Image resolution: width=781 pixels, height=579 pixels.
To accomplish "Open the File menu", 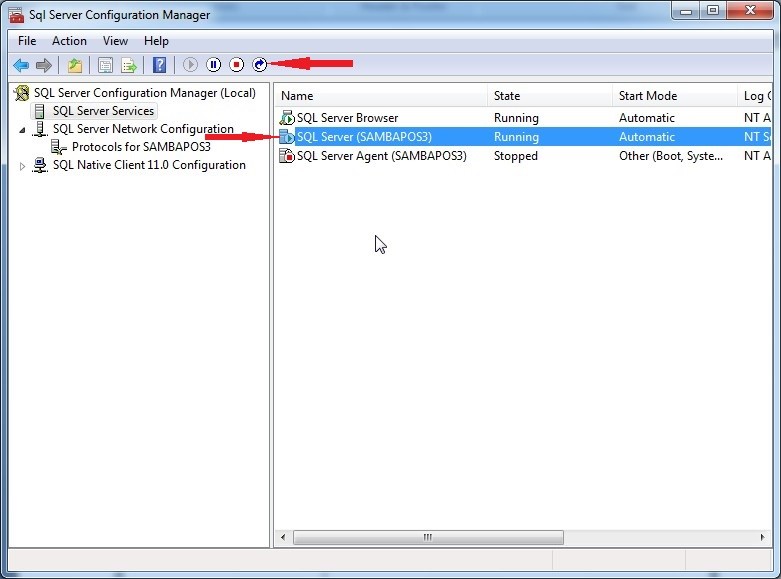I will click(x=27, y=41).
